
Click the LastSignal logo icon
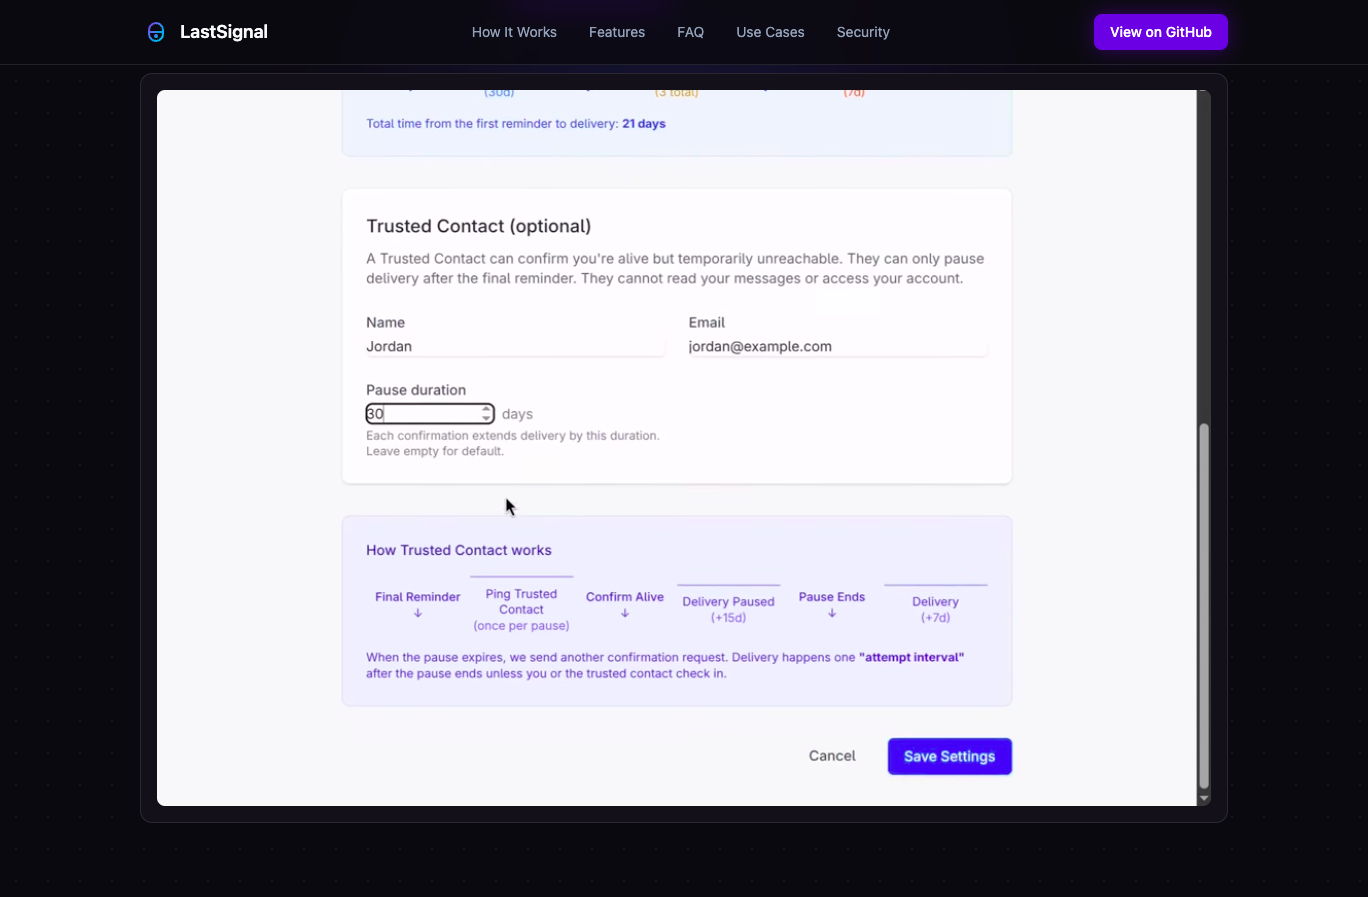point(156,32)
